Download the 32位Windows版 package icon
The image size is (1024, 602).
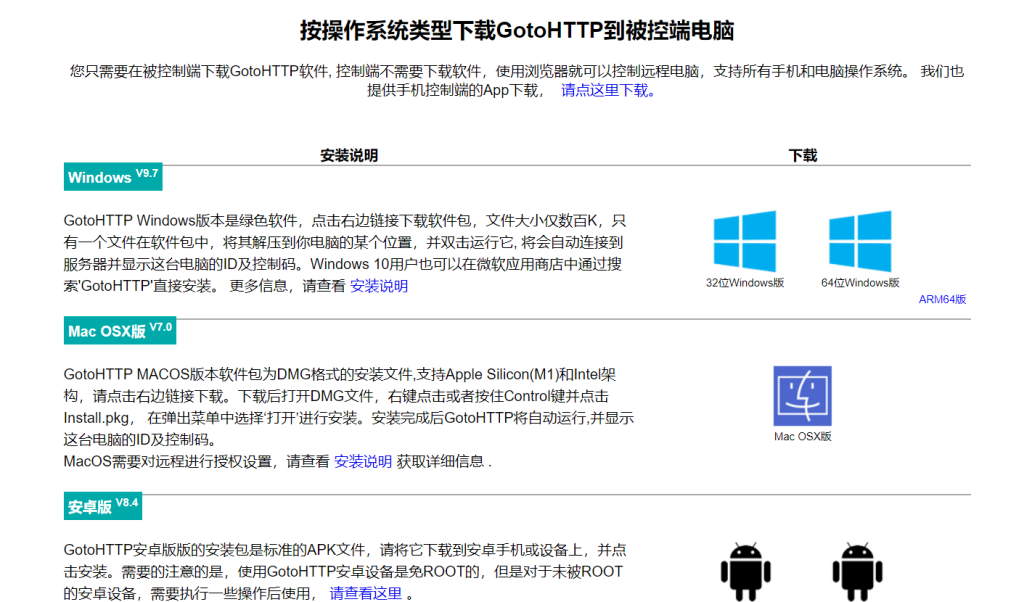pos(744,241)
